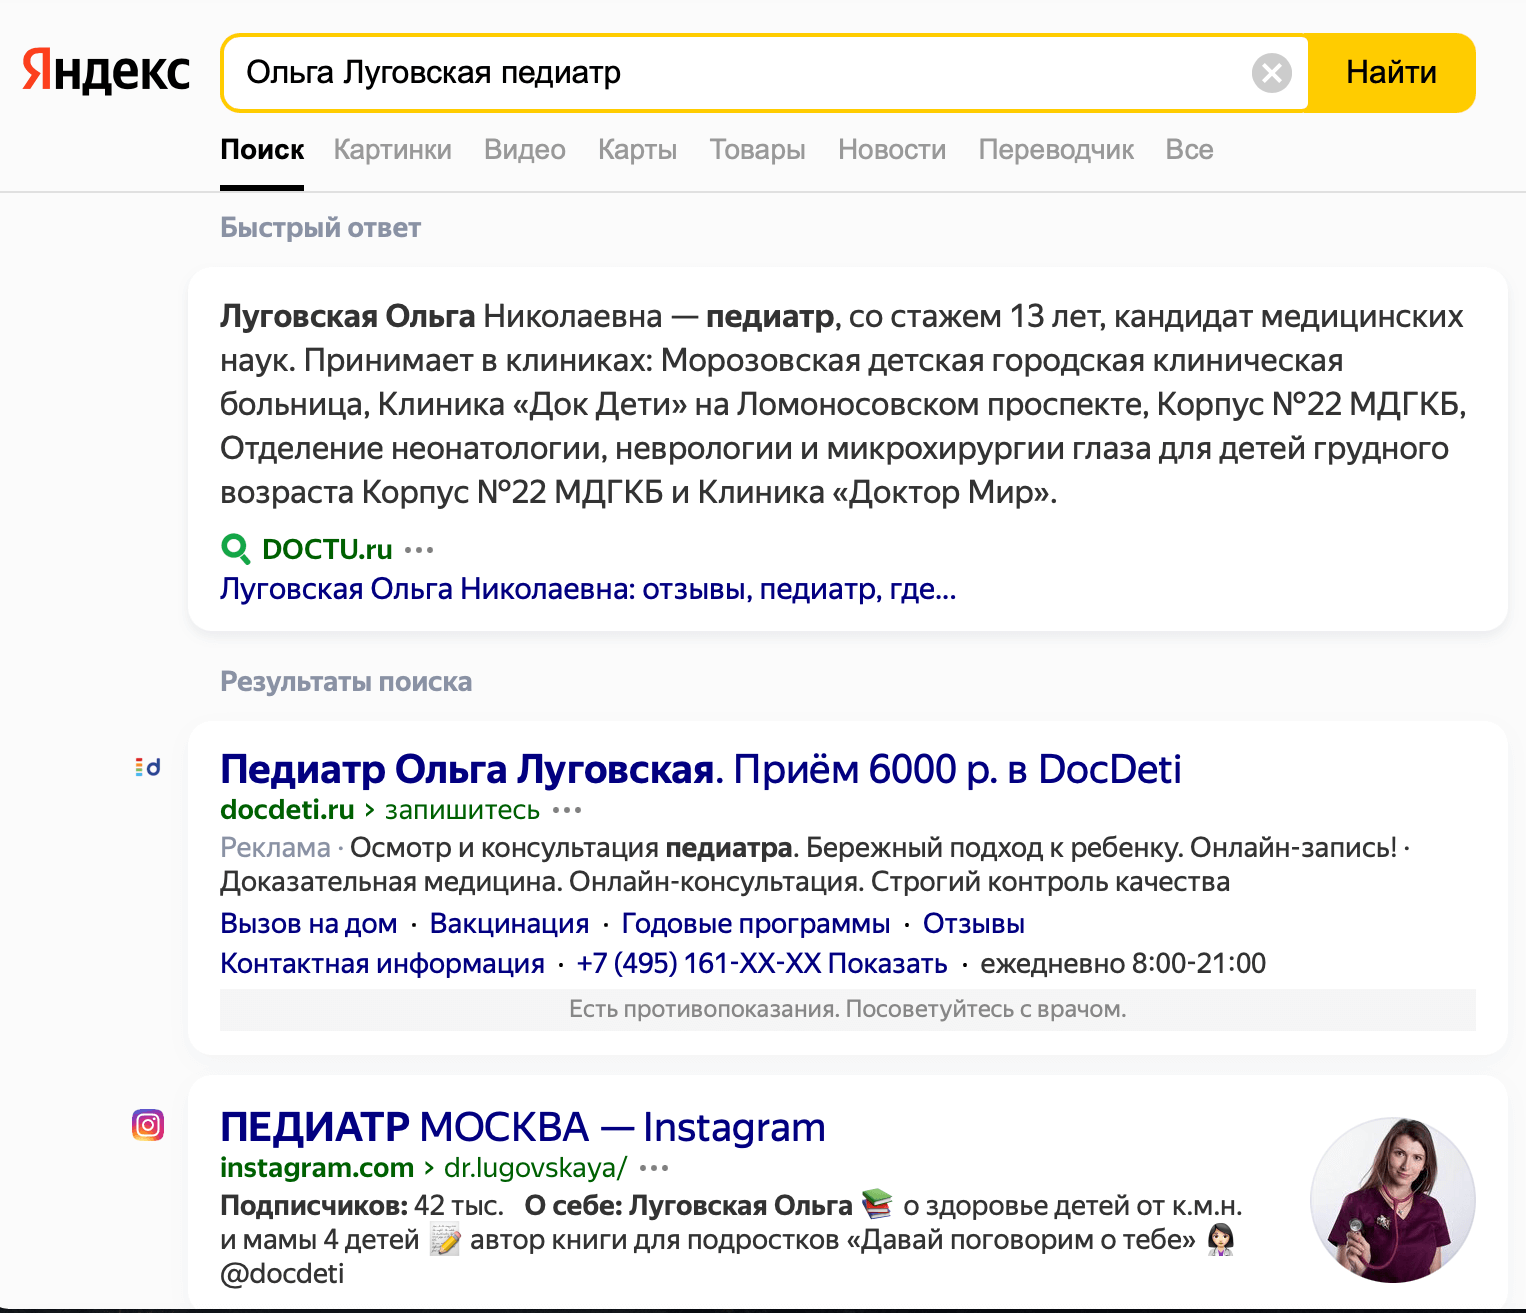This screenshot has height=1313, width=1526.
Task: Follow the docdeti.ru green address link
Action: pos(287,809)
